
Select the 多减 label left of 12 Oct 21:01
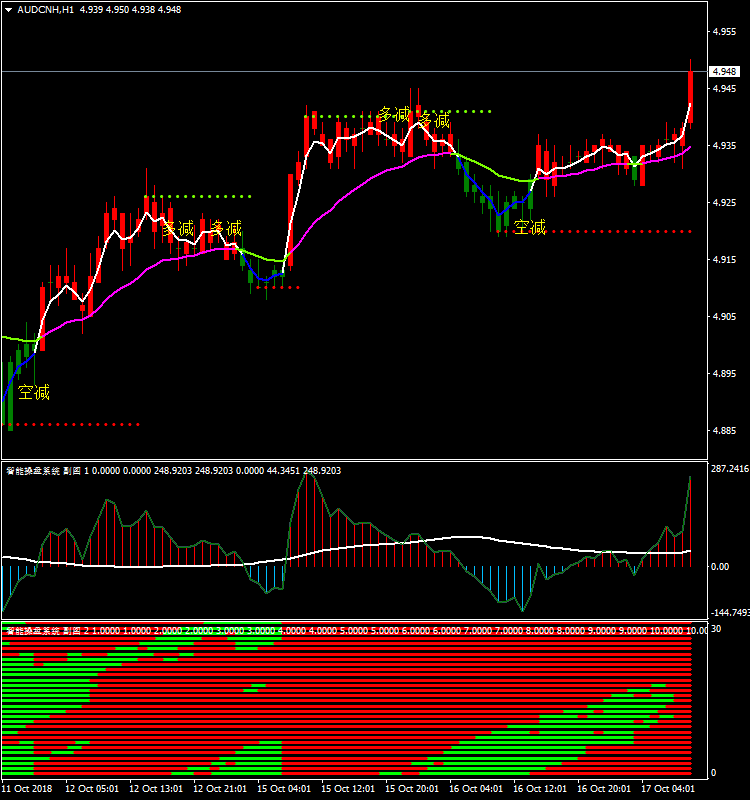tap(178, 228)
